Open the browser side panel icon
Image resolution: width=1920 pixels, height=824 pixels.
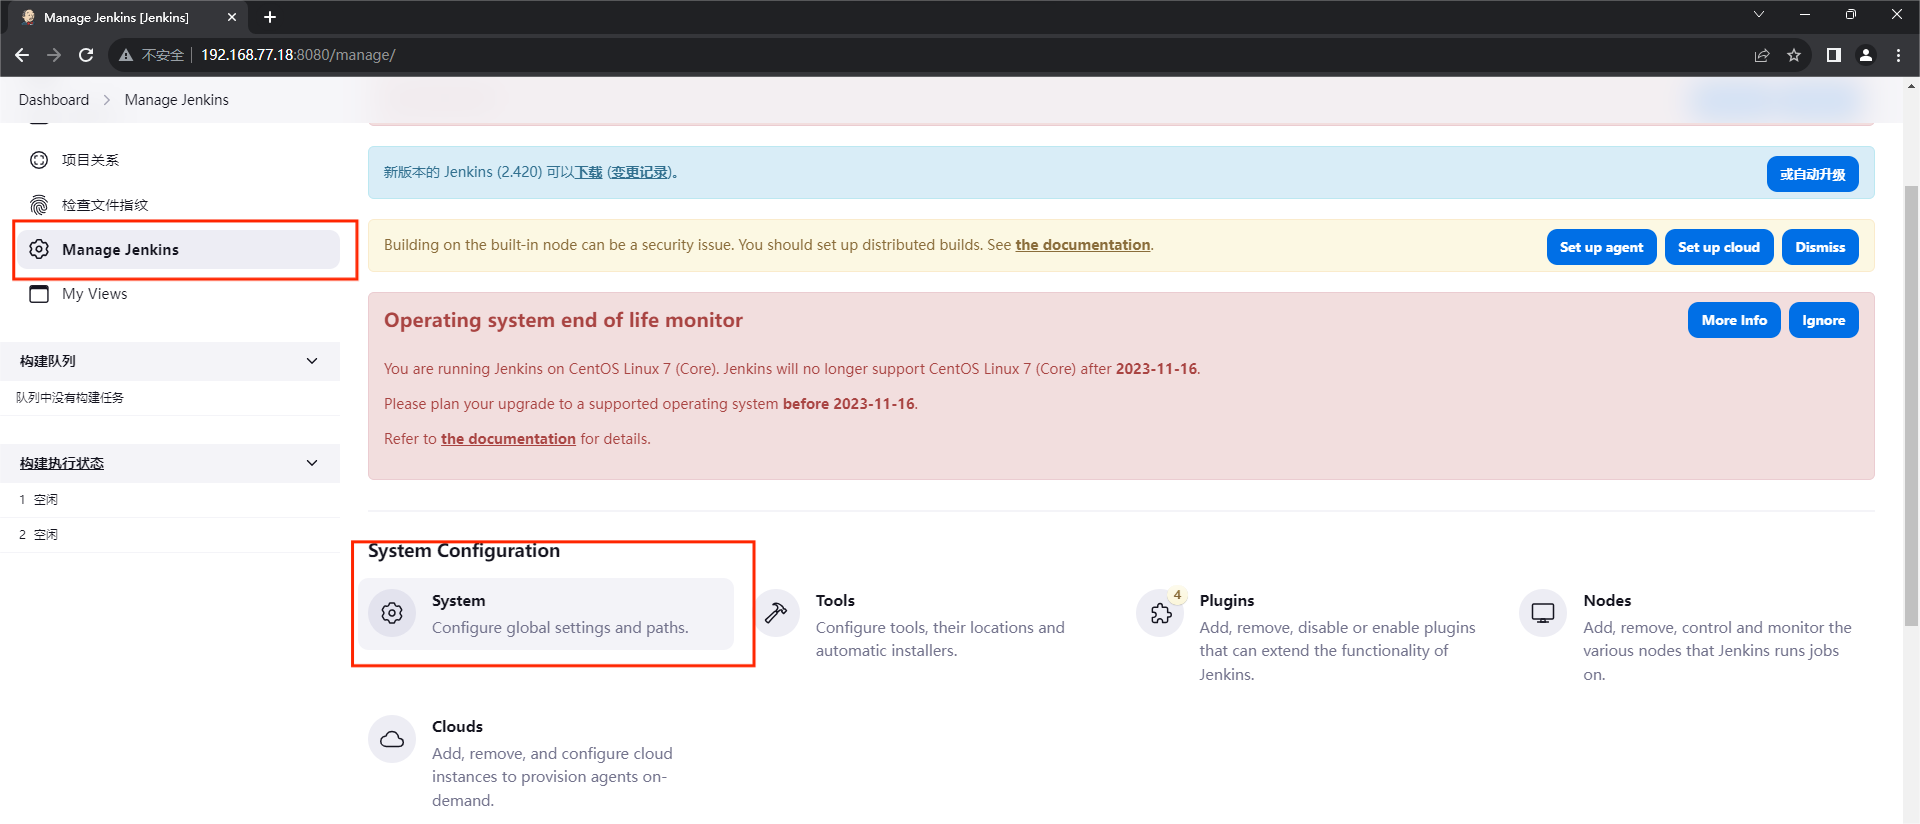coord(1833,55)
